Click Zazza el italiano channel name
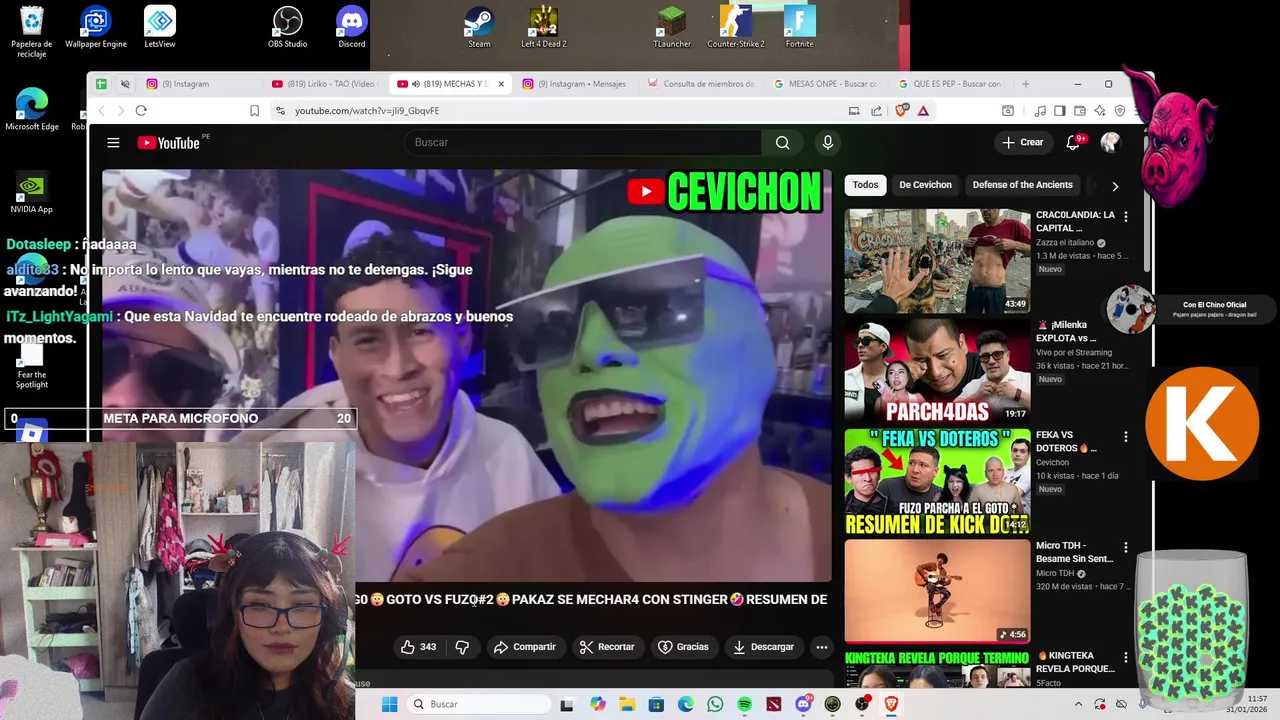1280x720 pixels. [x=1065, y=243]
